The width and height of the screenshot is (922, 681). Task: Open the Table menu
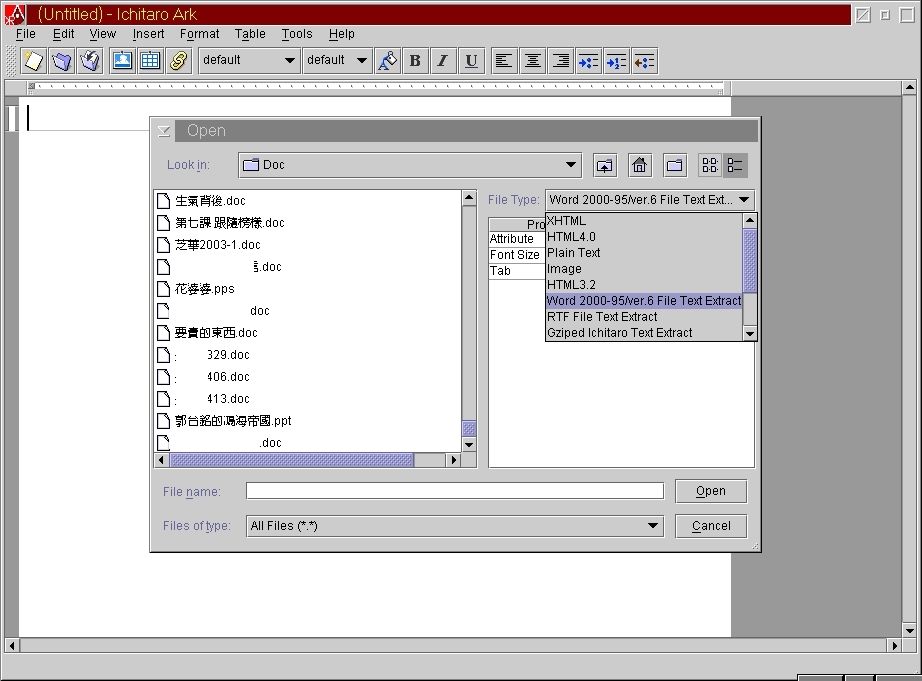(x=250, y=34)
